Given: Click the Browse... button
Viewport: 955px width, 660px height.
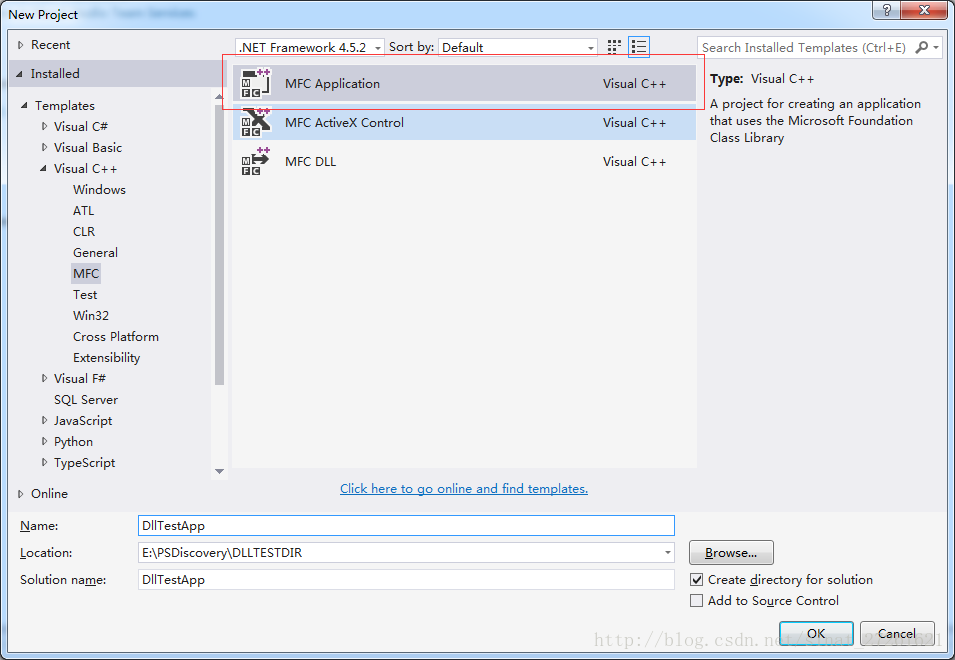Looking at the screenshot, I should (731, 553).
